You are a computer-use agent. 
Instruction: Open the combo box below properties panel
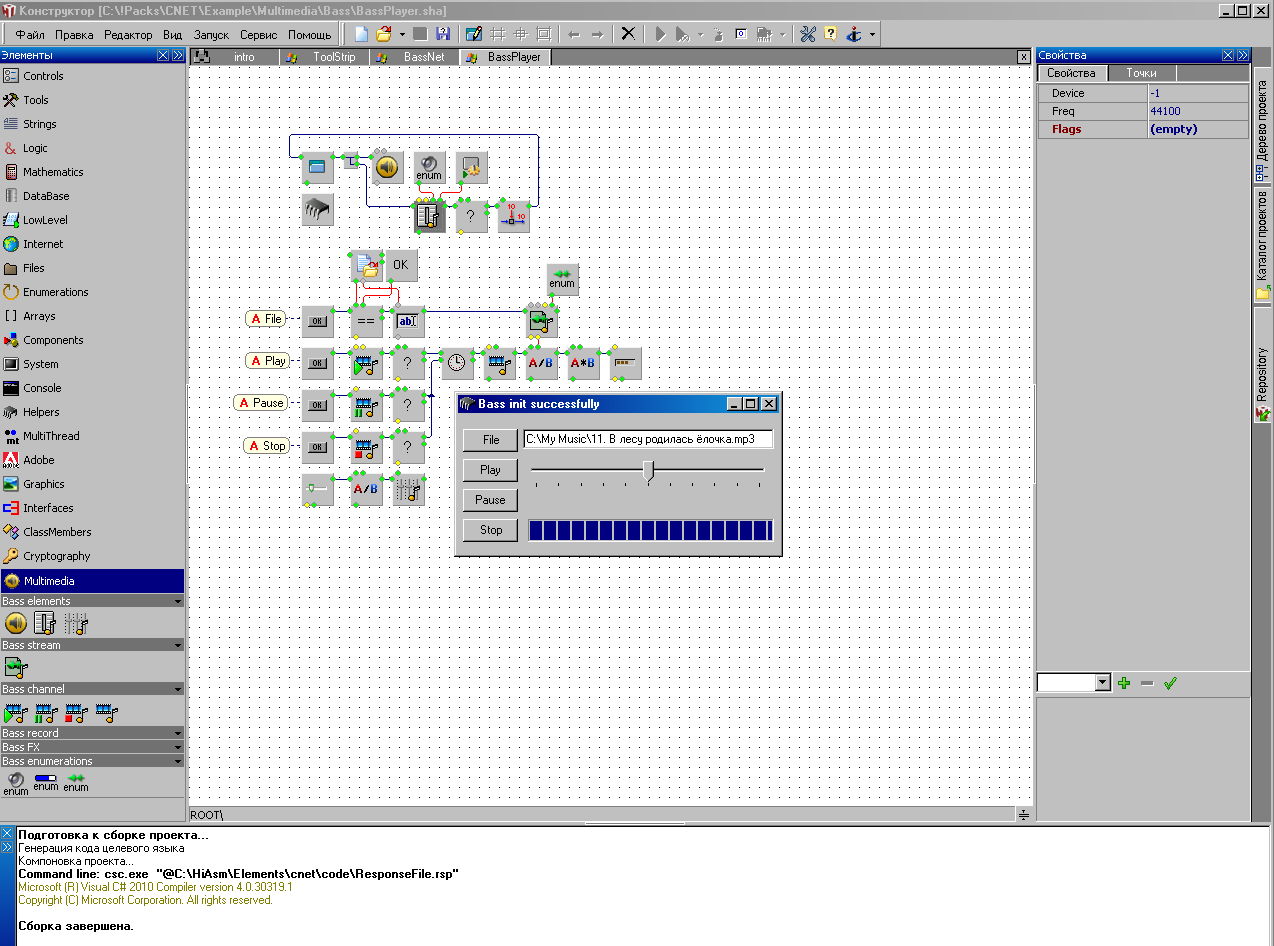(x=1103, y=683)
